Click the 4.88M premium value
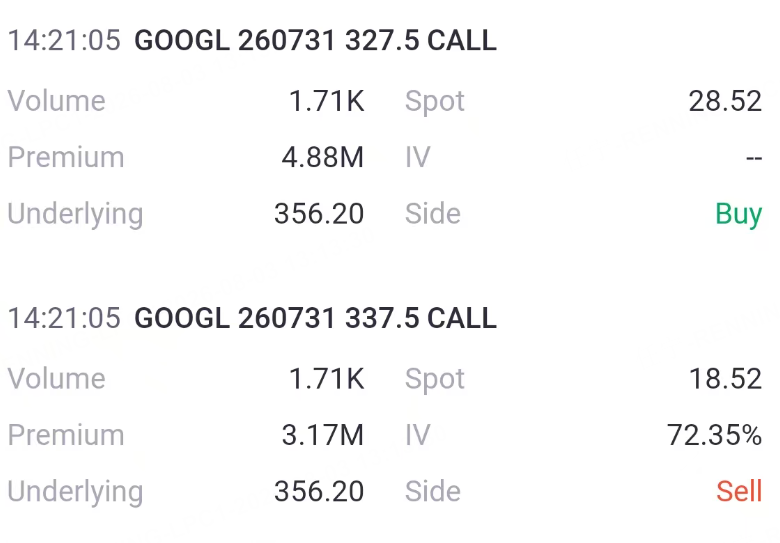 pos(323,157)
